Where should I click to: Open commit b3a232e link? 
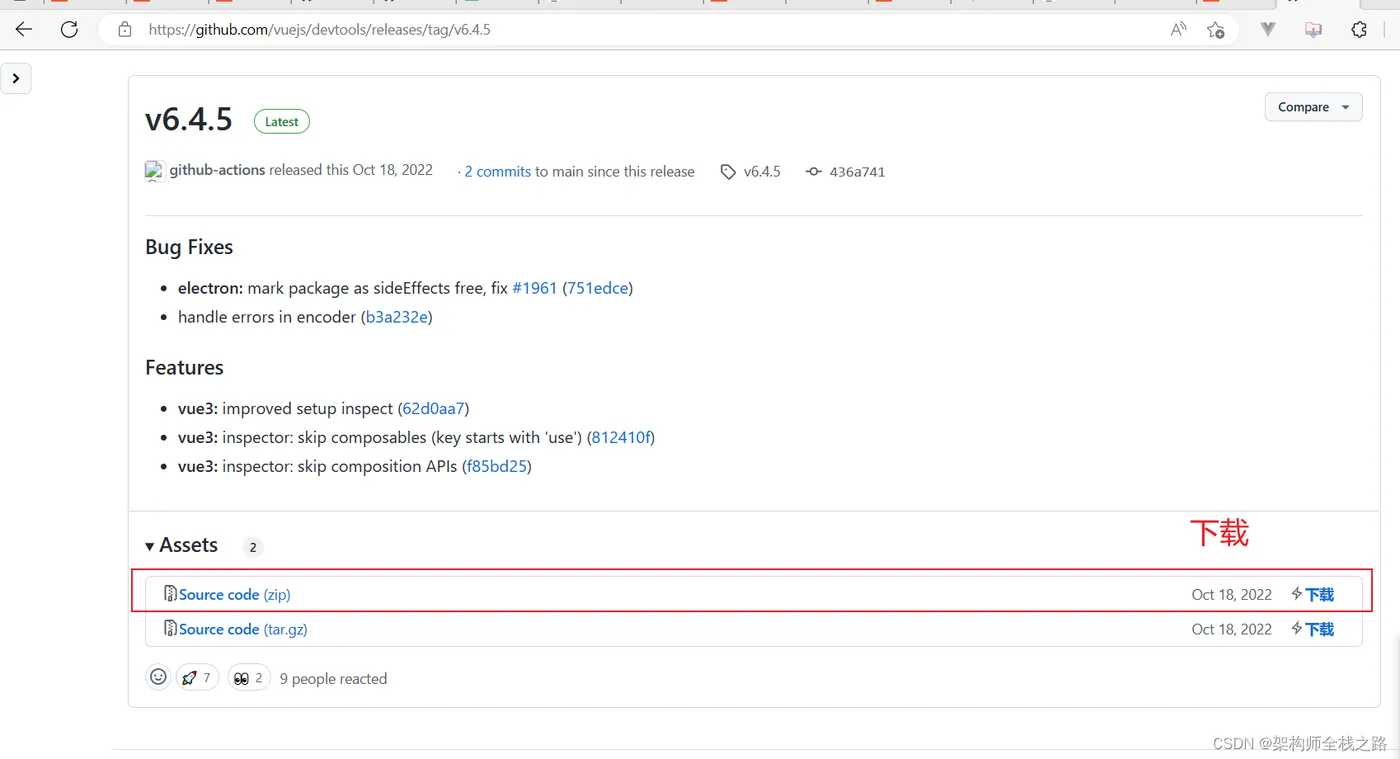point(397,317)
